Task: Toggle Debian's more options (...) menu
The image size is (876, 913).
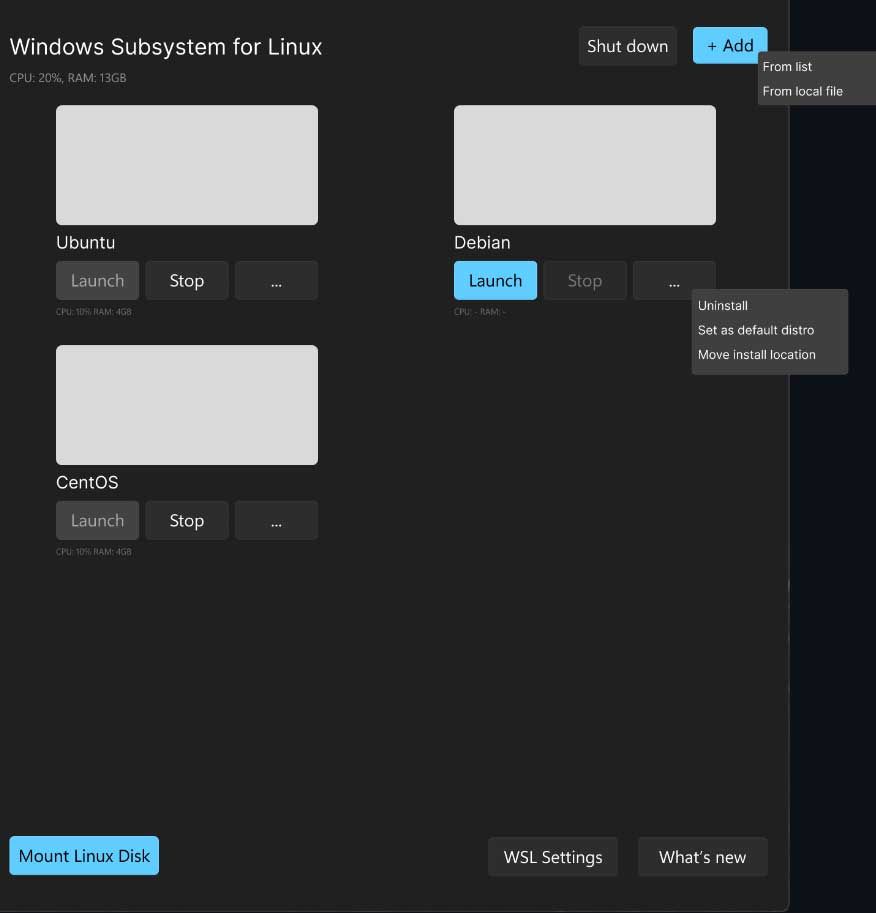Action: [674, 281]
